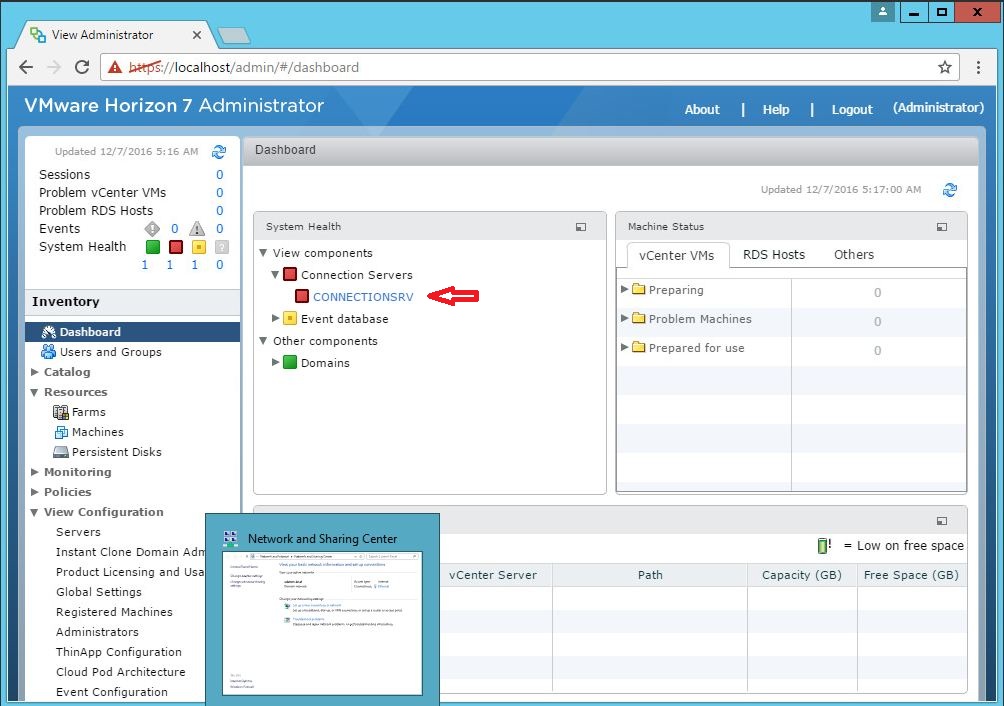Open the Problem RDS Hosts count link

click(220, 211)
